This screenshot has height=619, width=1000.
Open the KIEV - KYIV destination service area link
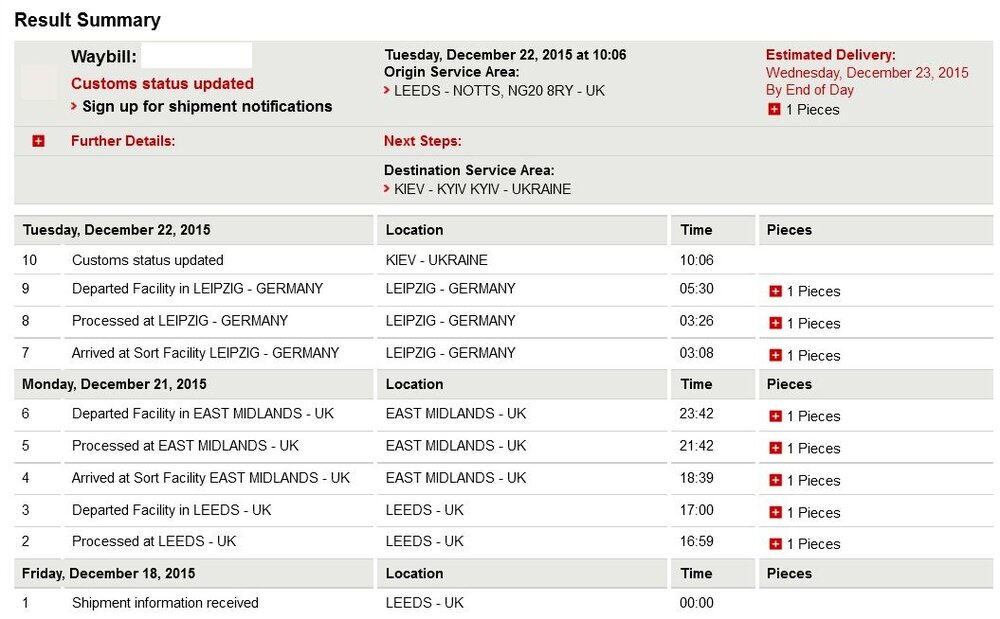(482, 189)
